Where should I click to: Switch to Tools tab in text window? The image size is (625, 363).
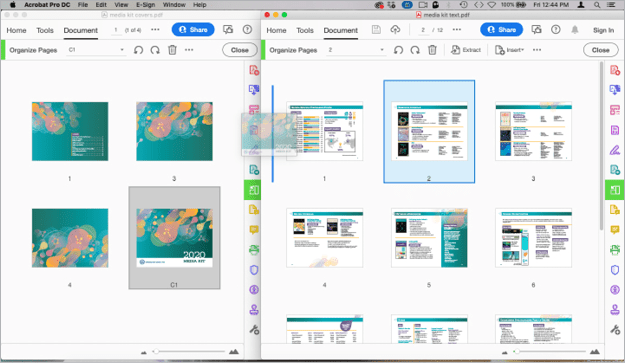(x=305, y=30)
